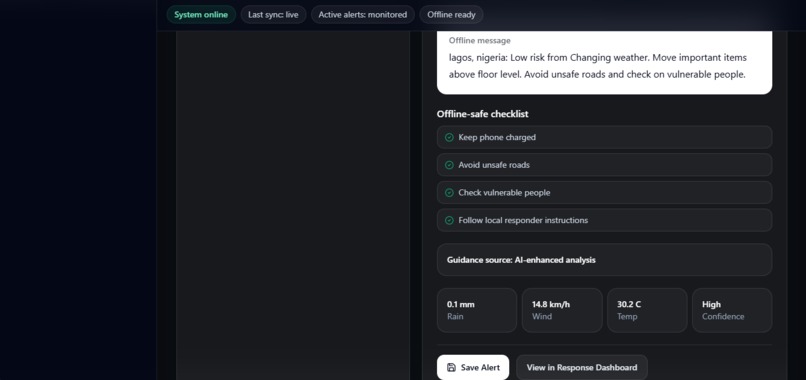Click the Offline ready status pill
This screenshot has height=380, width=806.
451,14
